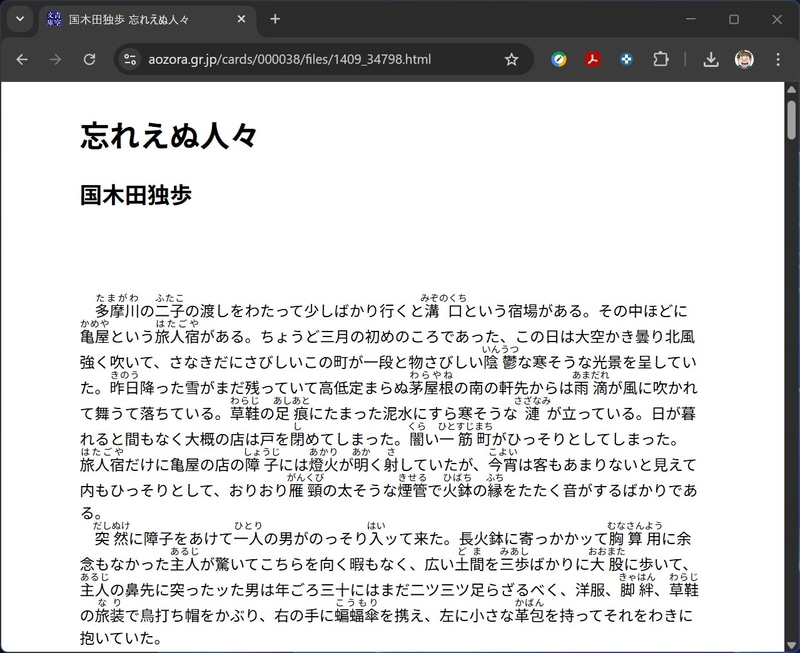
Task: View site information icon in address bar
Action: click(x=130, y=60)
